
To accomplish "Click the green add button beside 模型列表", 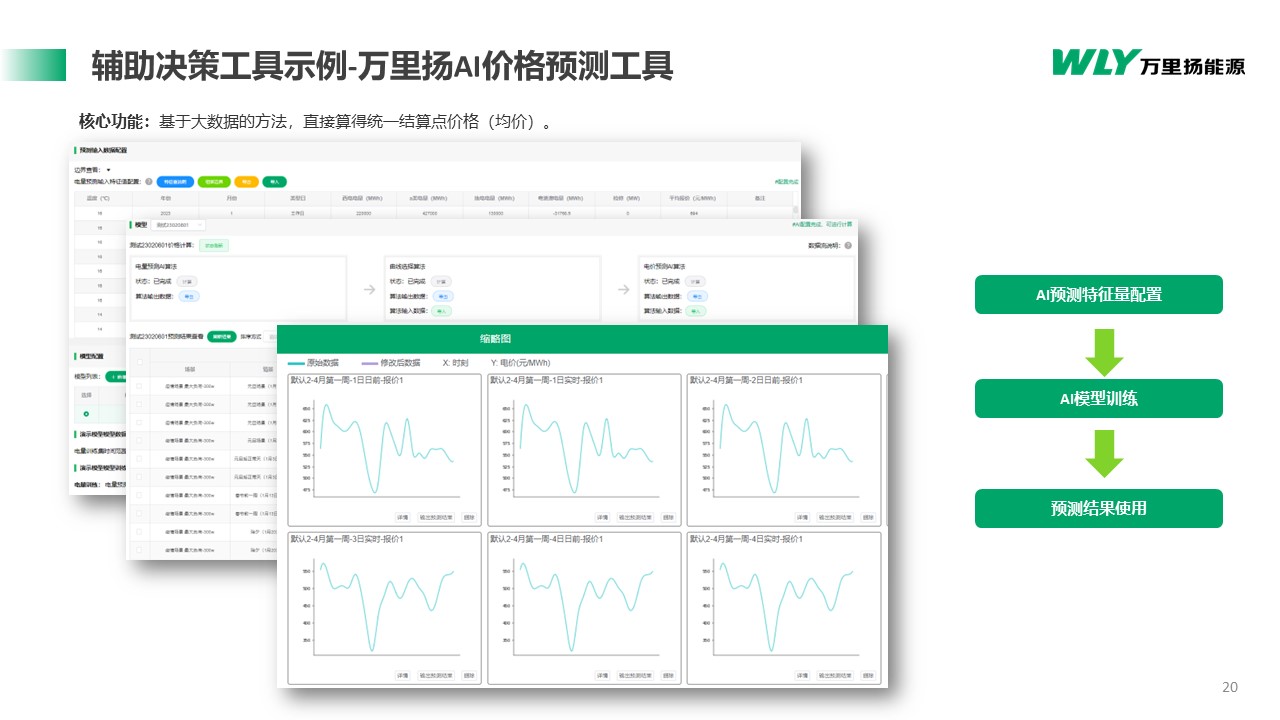I will 116,376.
